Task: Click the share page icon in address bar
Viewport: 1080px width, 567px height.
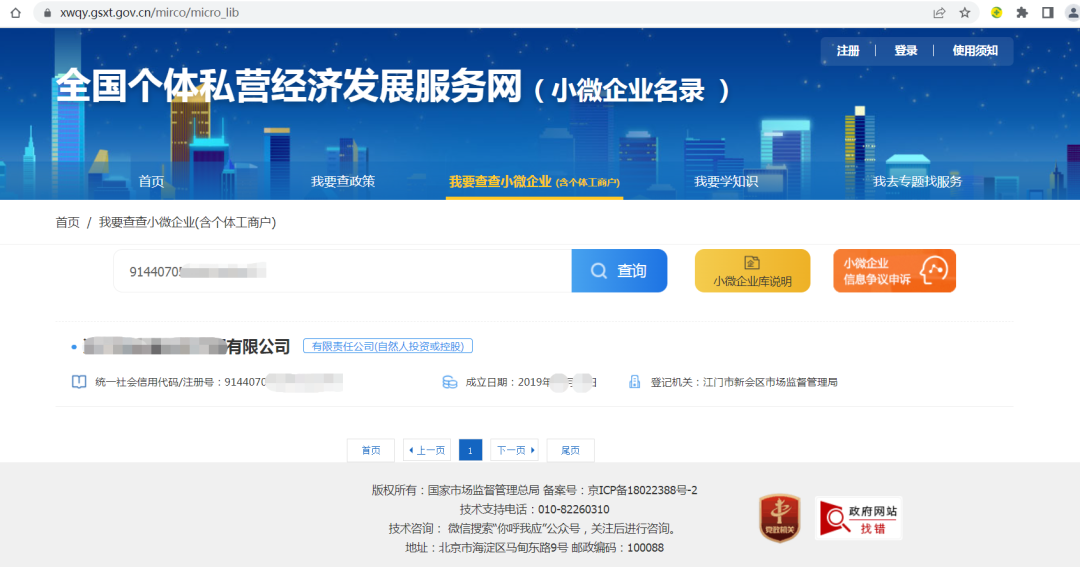Action: coord(939,13)
